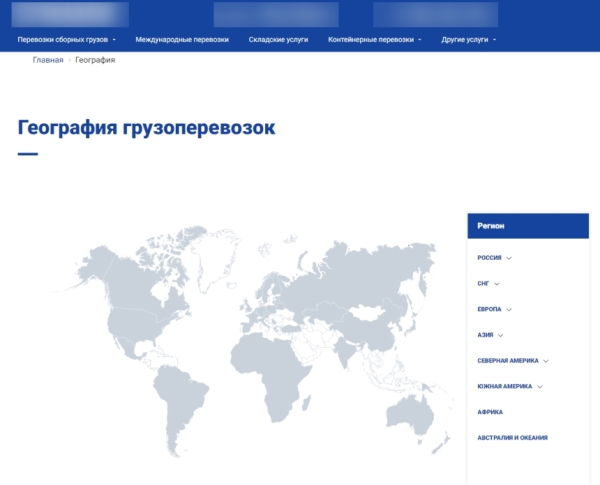The width and height of the screenshot is (600, 485).
Task: Open Контейнерные перевозки menu
Action: (374, 39)
